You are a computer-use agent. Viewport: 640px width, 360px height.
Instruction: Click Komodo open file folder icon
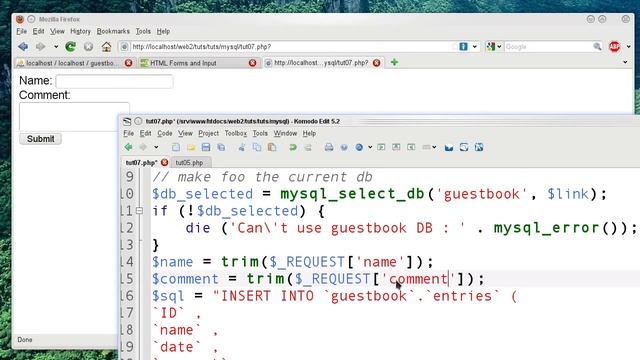(x=191, y=147)
